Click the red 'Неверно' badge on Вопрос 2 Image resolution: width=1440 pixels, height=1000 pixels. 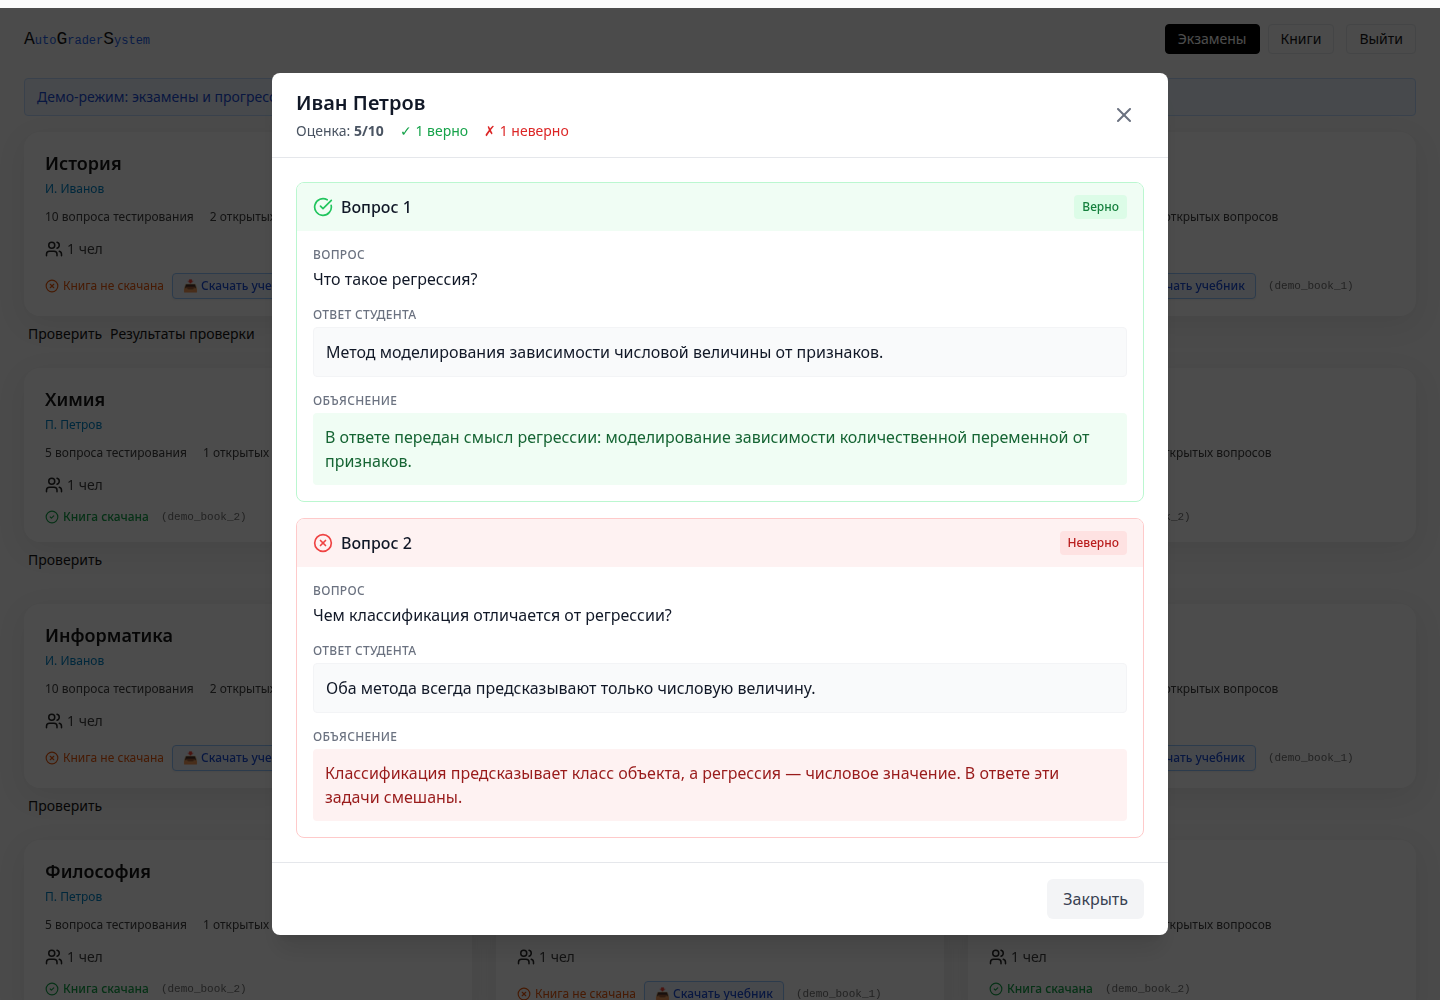(x=1093, y=543)
